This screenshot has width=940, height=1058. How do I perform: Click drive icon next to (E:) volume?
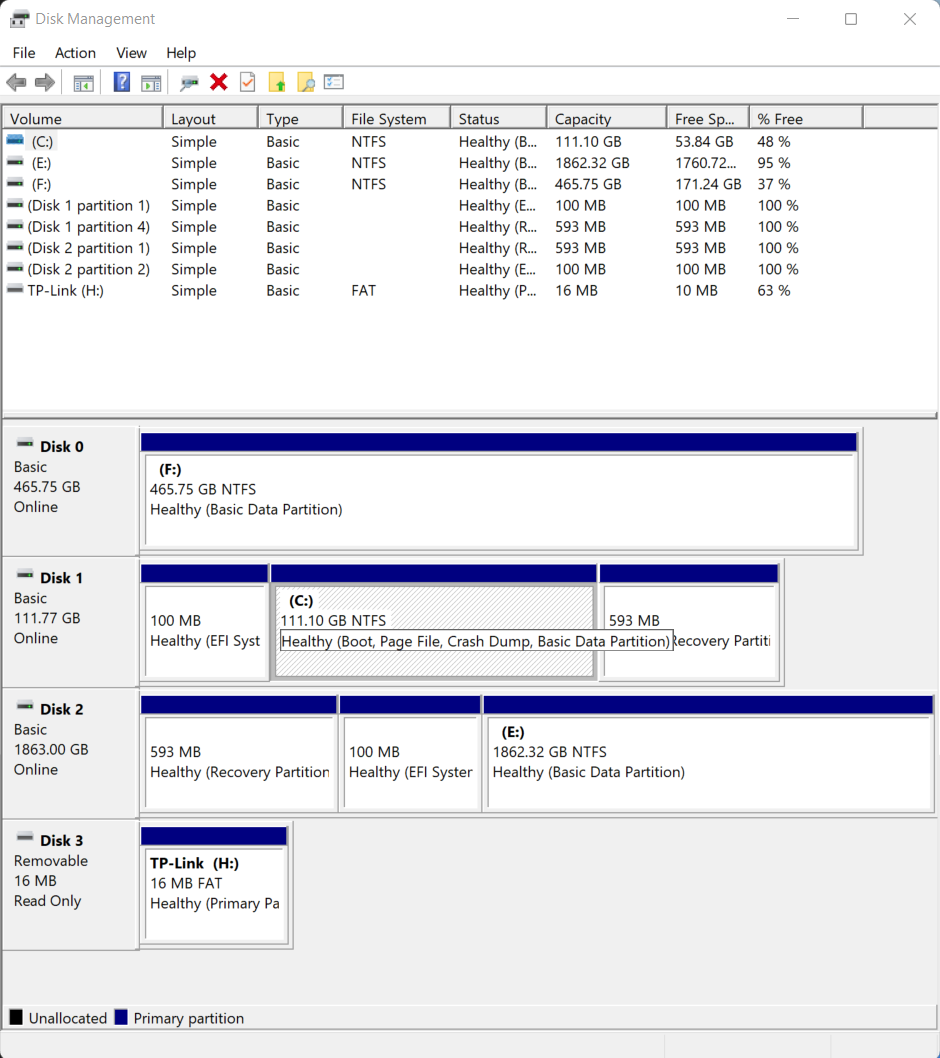pos(16,163)
